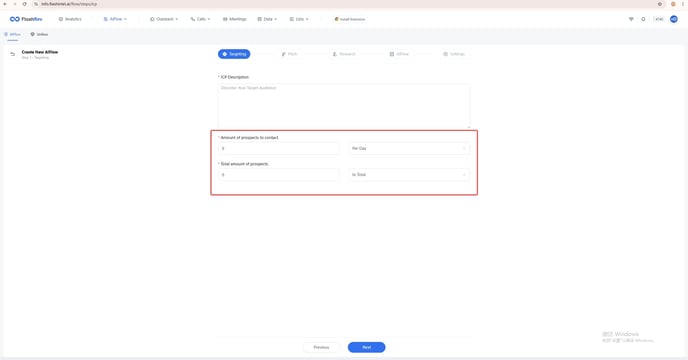The height and width of the screenshot is (360, 688).
Task: Click the FlashRev logo
Action: [x=26, y=19]
